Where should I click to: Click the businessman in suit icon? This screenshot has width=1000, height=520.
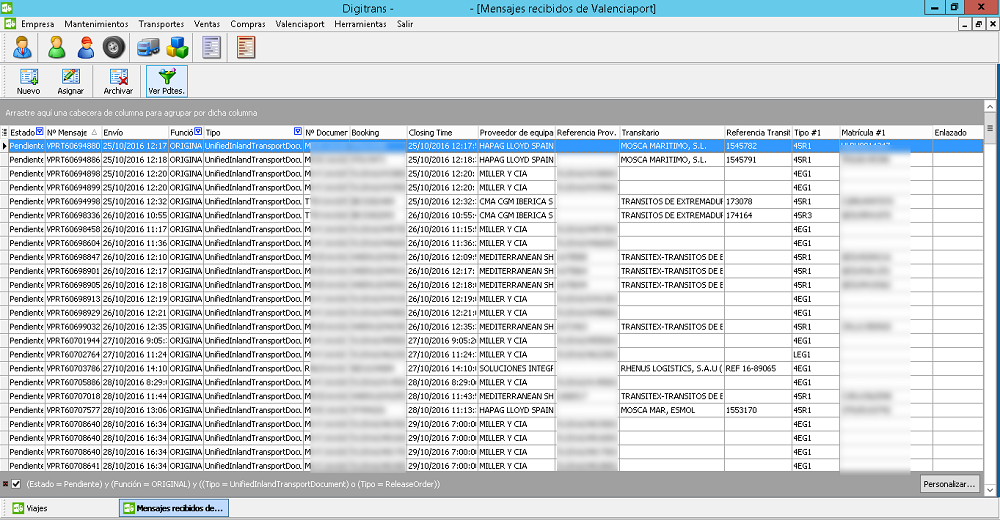[x=23, y=47]
